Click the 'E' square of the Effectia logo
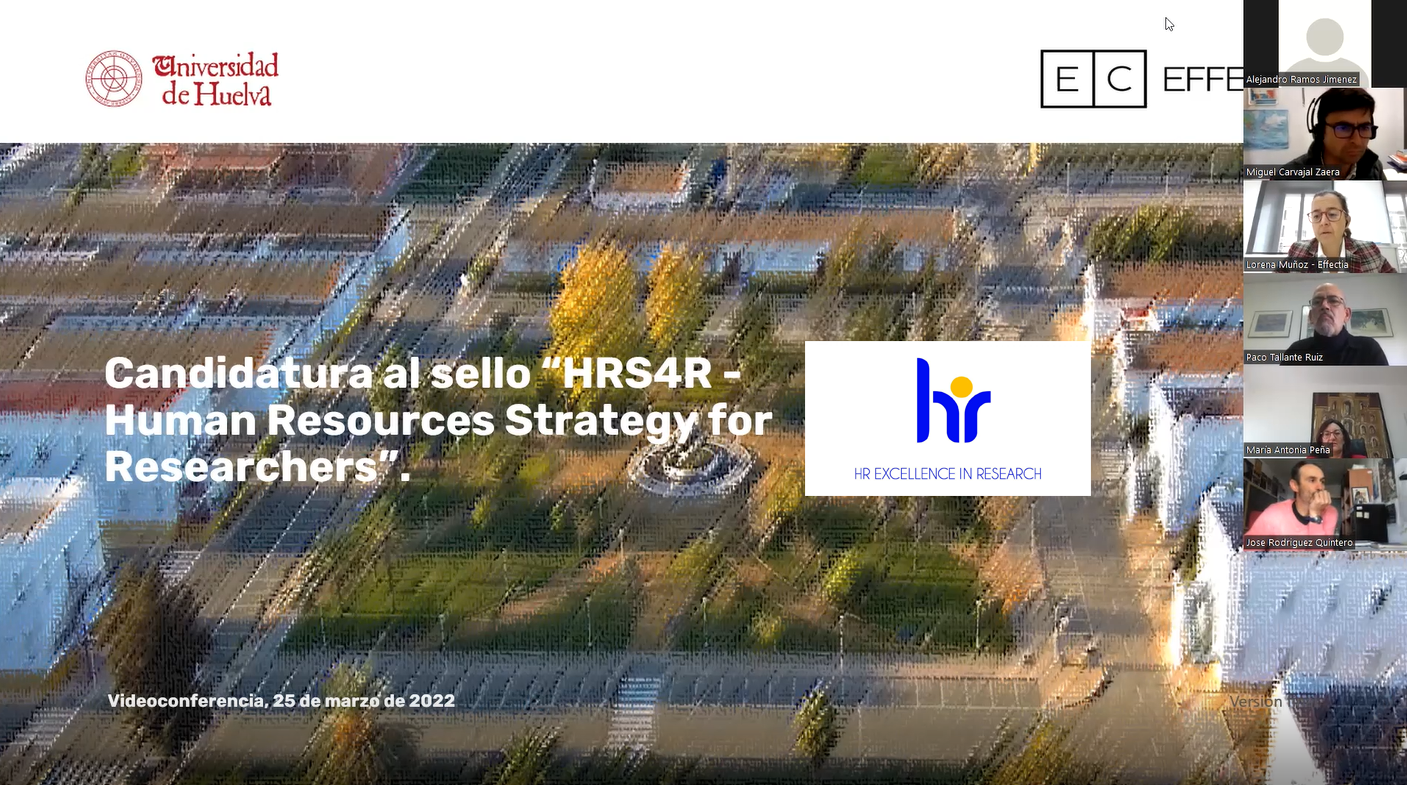The image size is (1407, 785). pyautogui.click(x=1066, y=78)
